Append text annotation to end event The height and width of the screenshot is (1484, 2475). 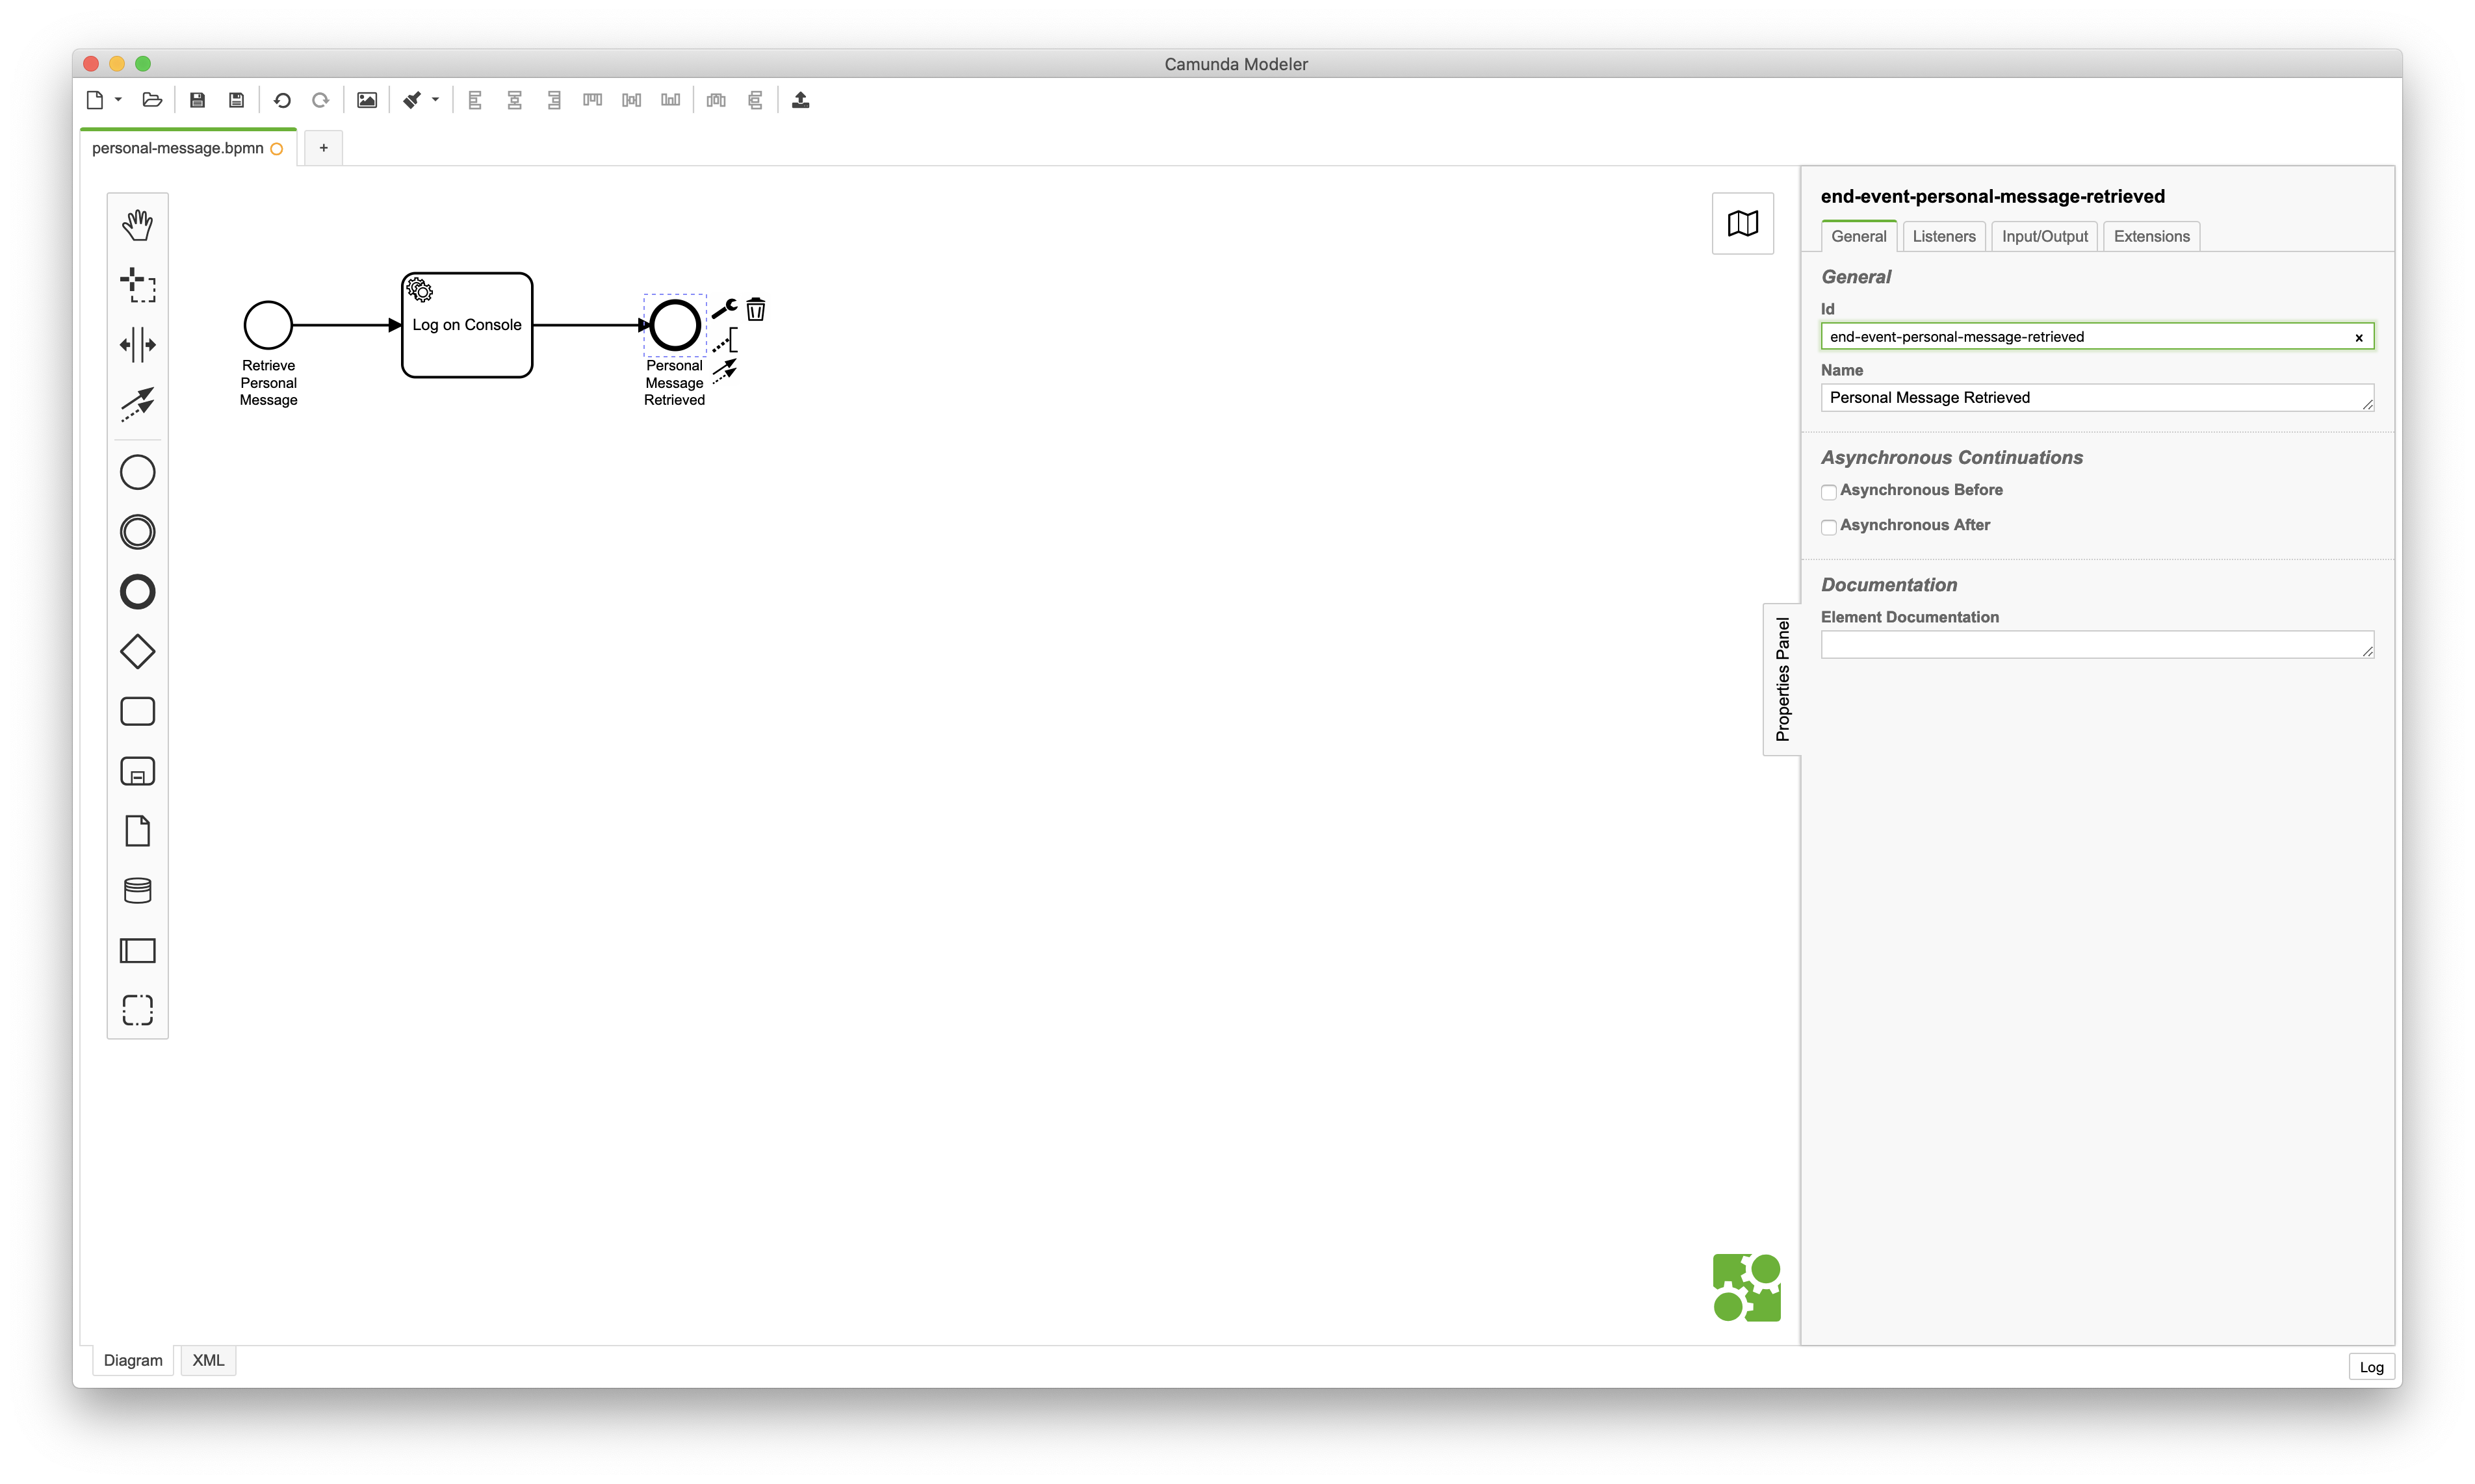[726, 340]
